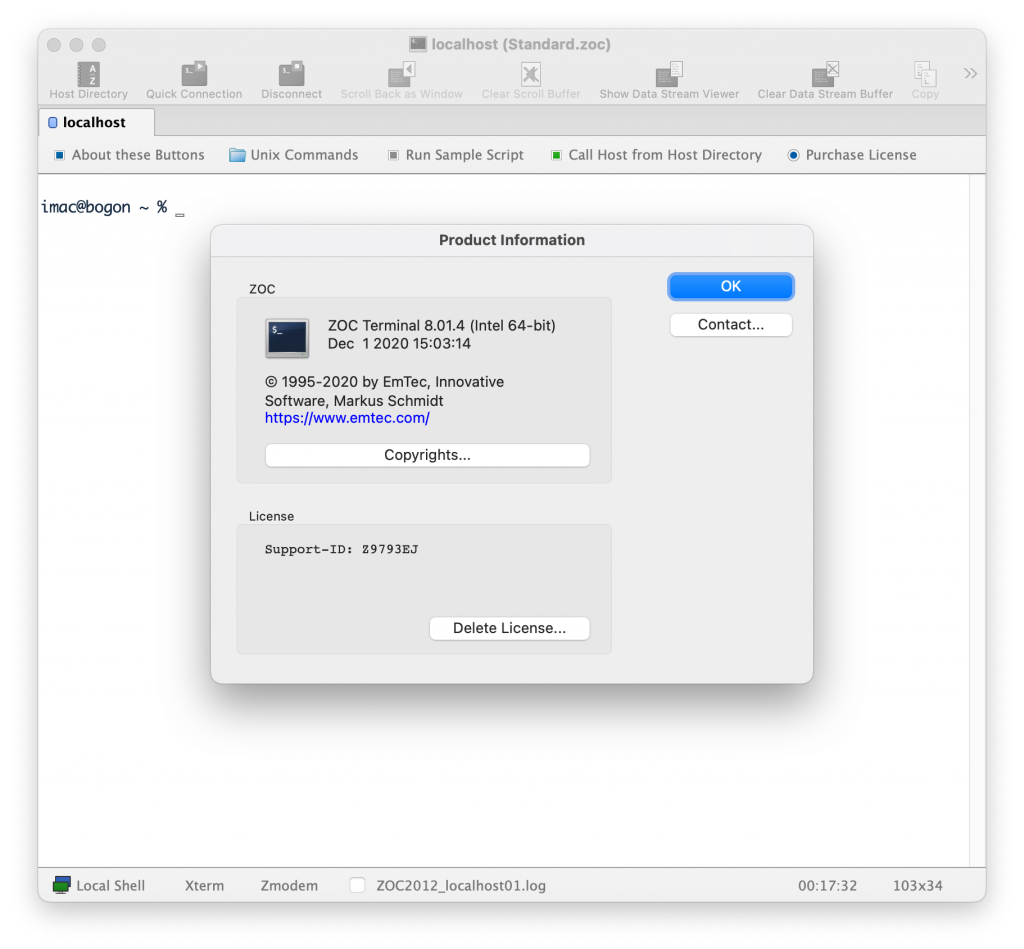Screen dimensions: 1024x949
Task: Click the ZOC terminal application icon
Action: pyautogui.click(x=287, y=338)
